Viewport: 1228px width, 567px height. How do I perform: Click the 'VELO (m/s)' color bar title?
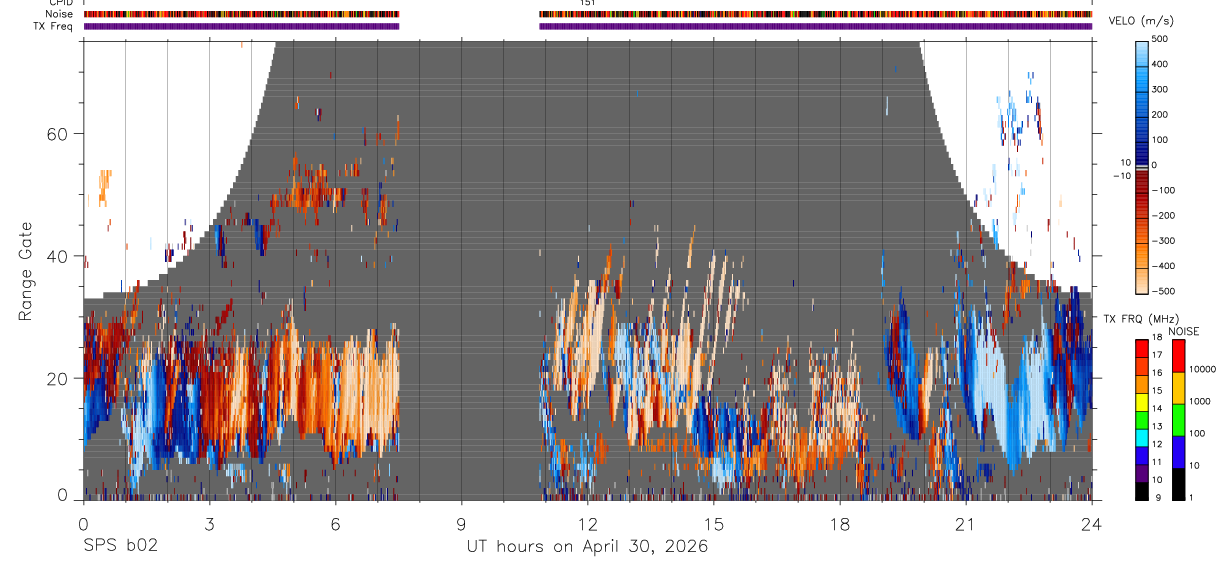pos(1142,21)
